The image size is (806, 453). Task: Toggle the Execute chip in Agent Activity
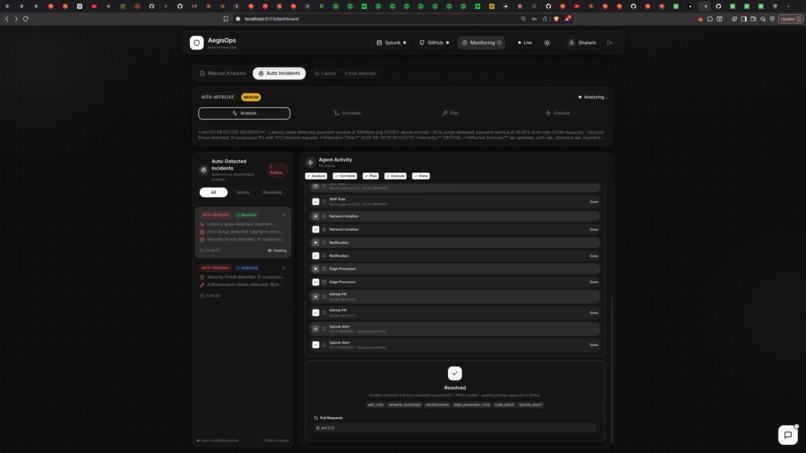click(x=395, y=176)
